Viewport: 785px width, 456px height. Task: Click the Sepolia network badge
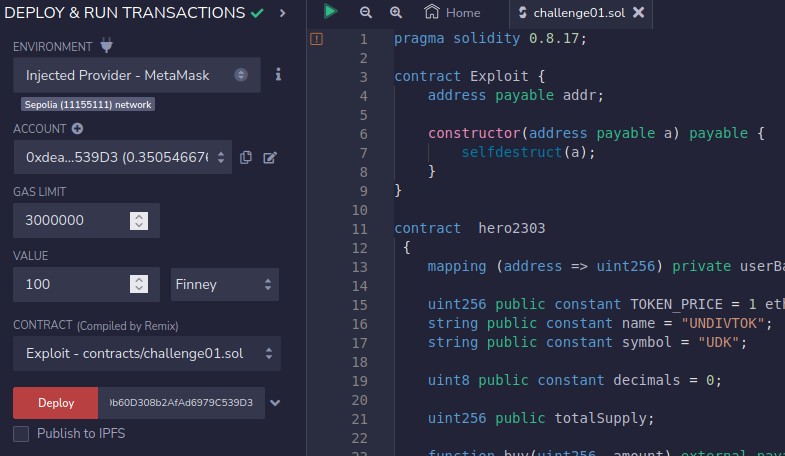tap(88, 105)
